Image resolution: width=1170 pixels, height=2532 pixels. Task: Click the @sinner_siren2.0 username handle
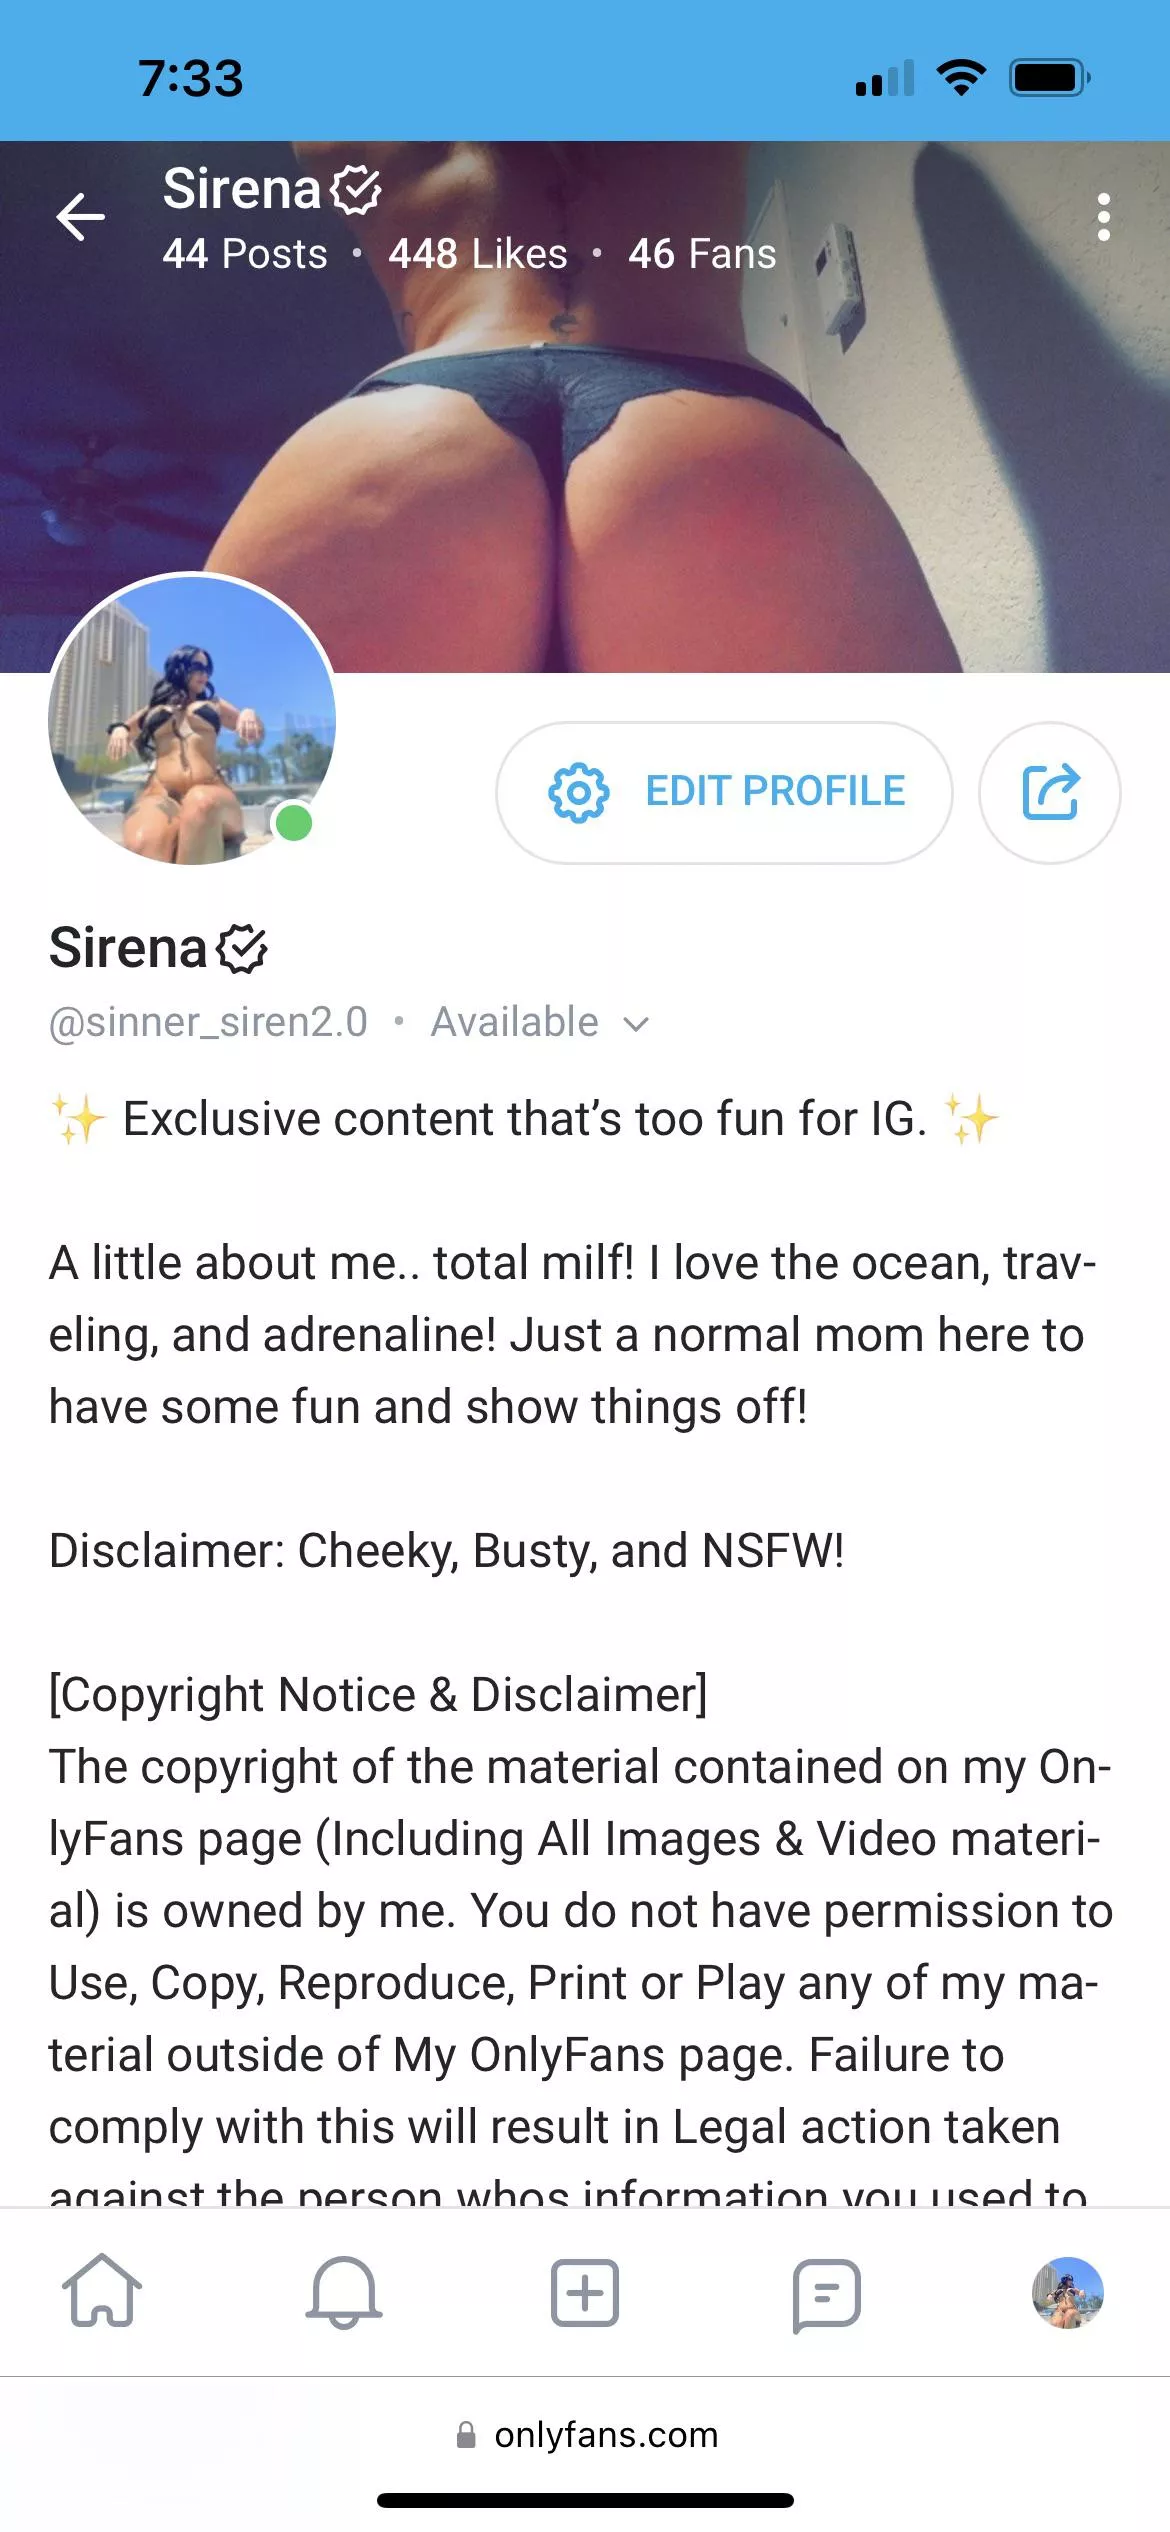point(208,1022)
